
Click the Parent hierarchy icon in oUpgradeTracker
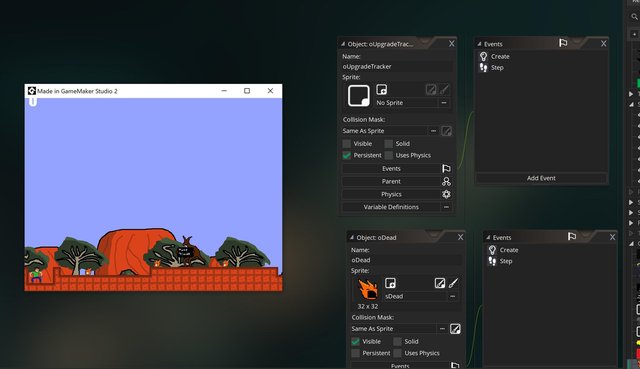[x=446, y=181]
